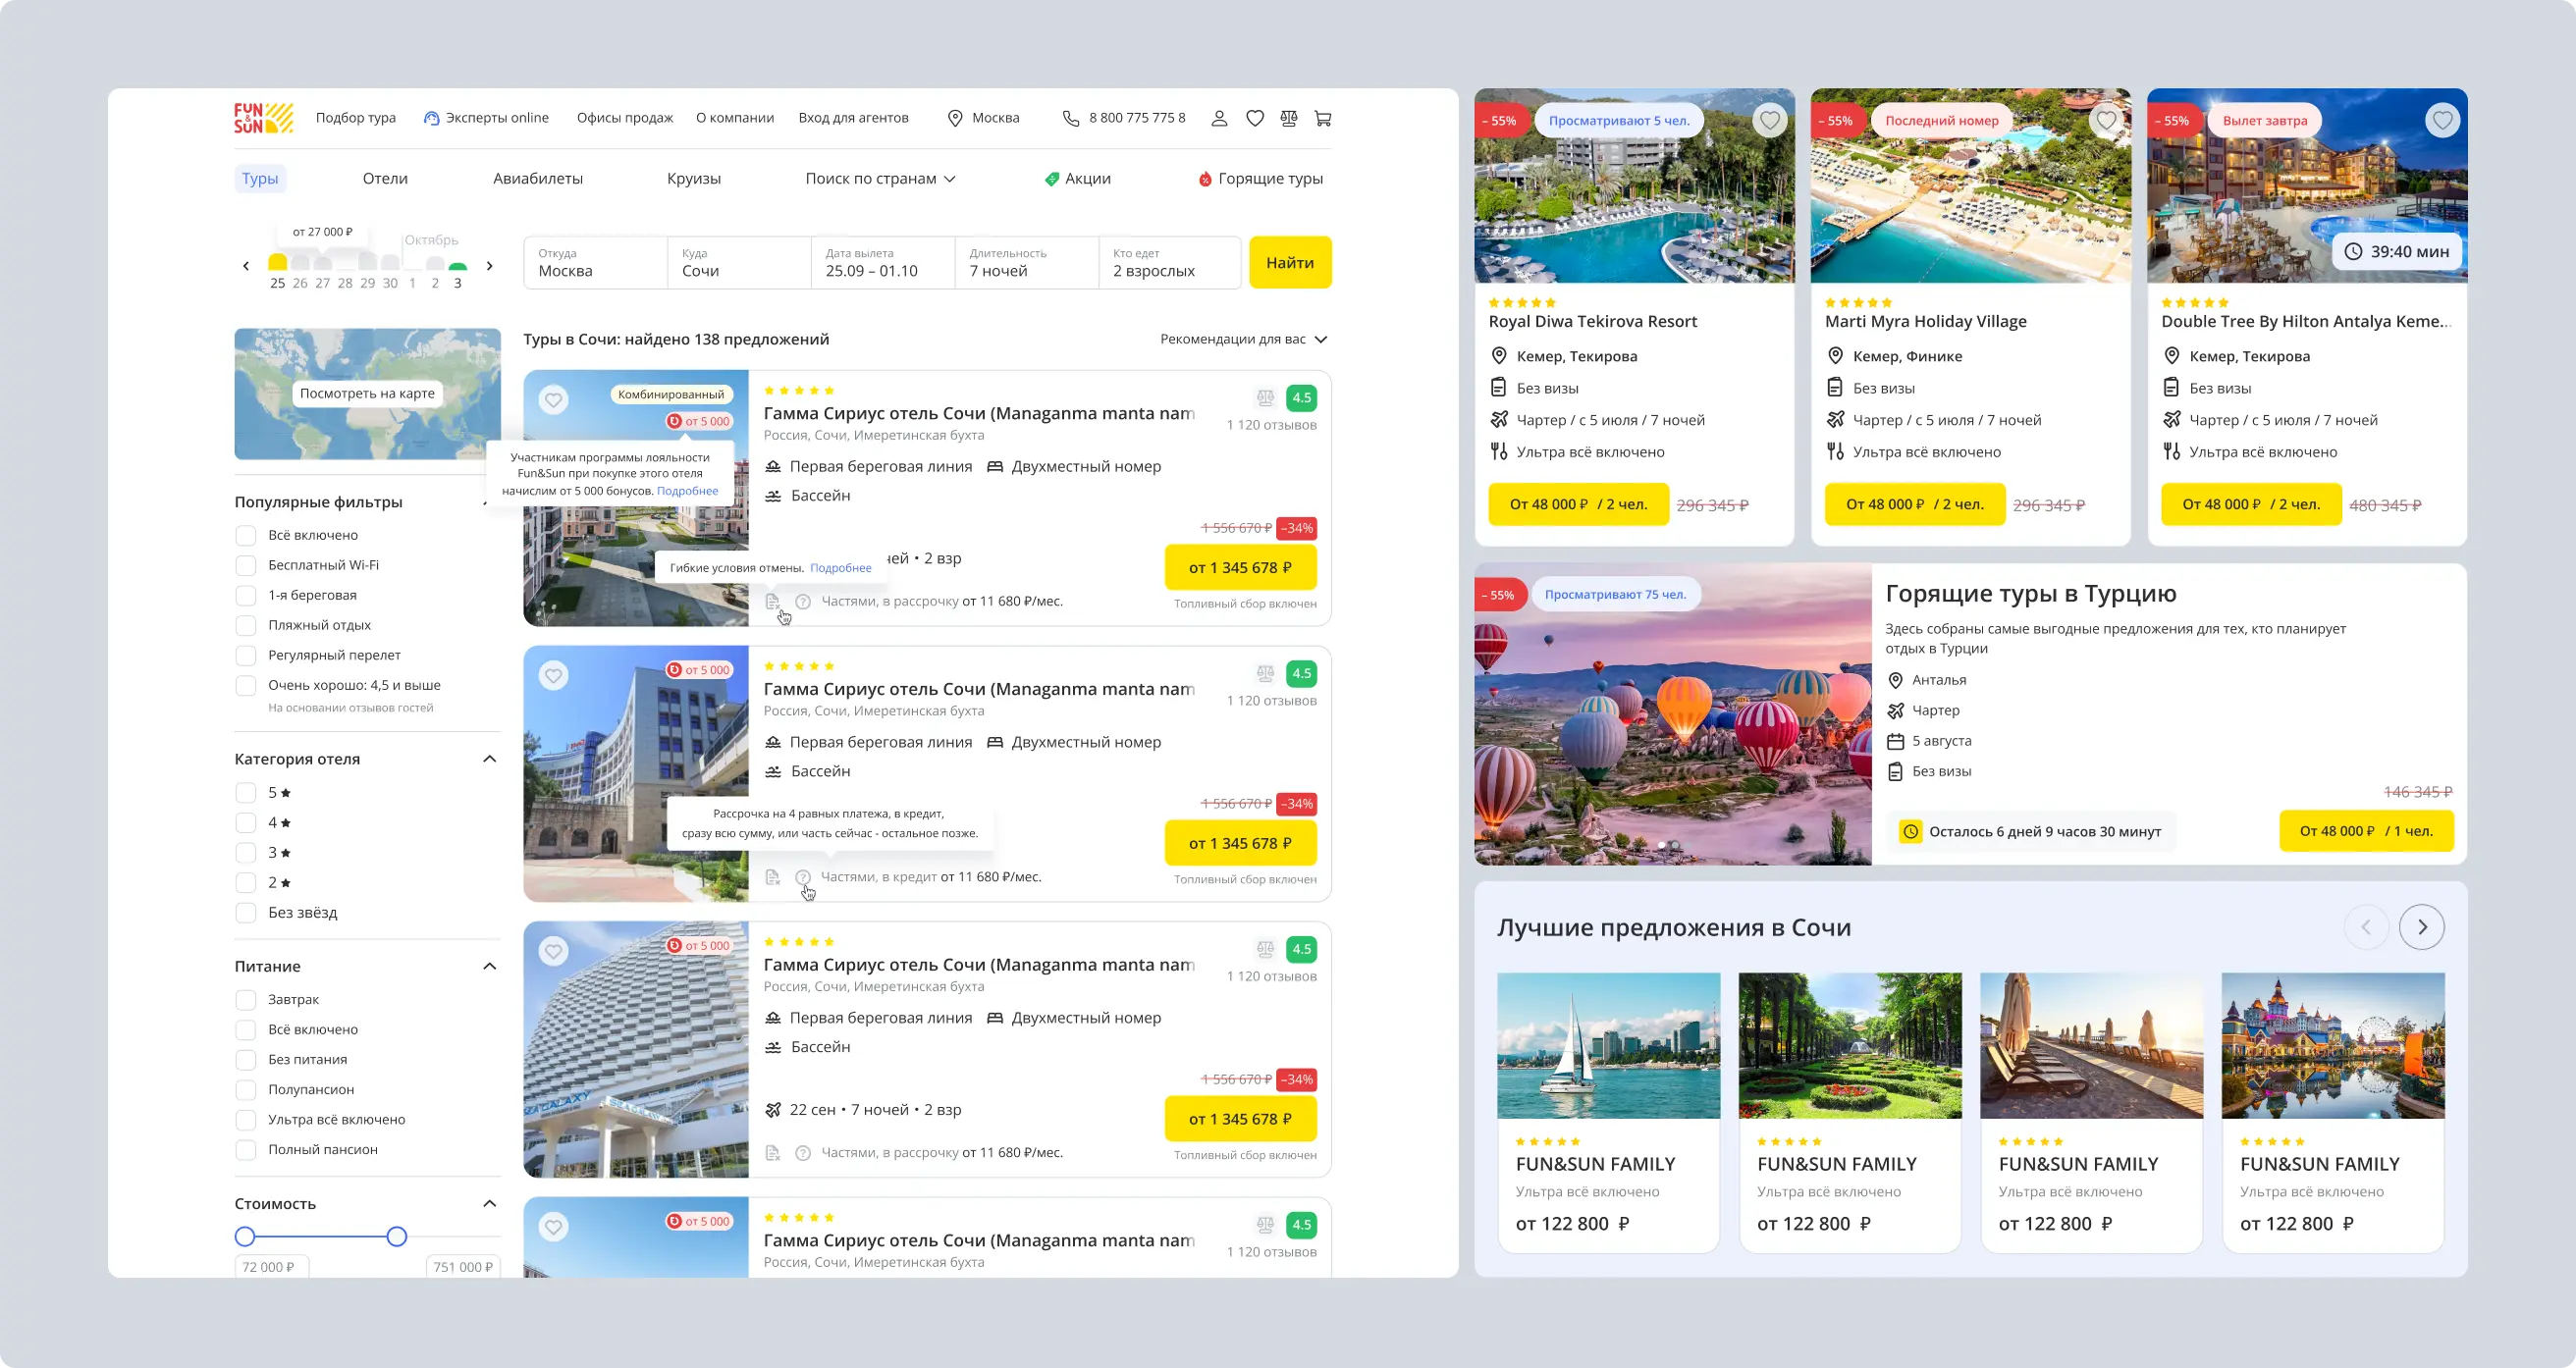Favorite the Marti Myra Holiday Village card
The height and width of the screenshot is (1368, 2576).
point(2106,121)
